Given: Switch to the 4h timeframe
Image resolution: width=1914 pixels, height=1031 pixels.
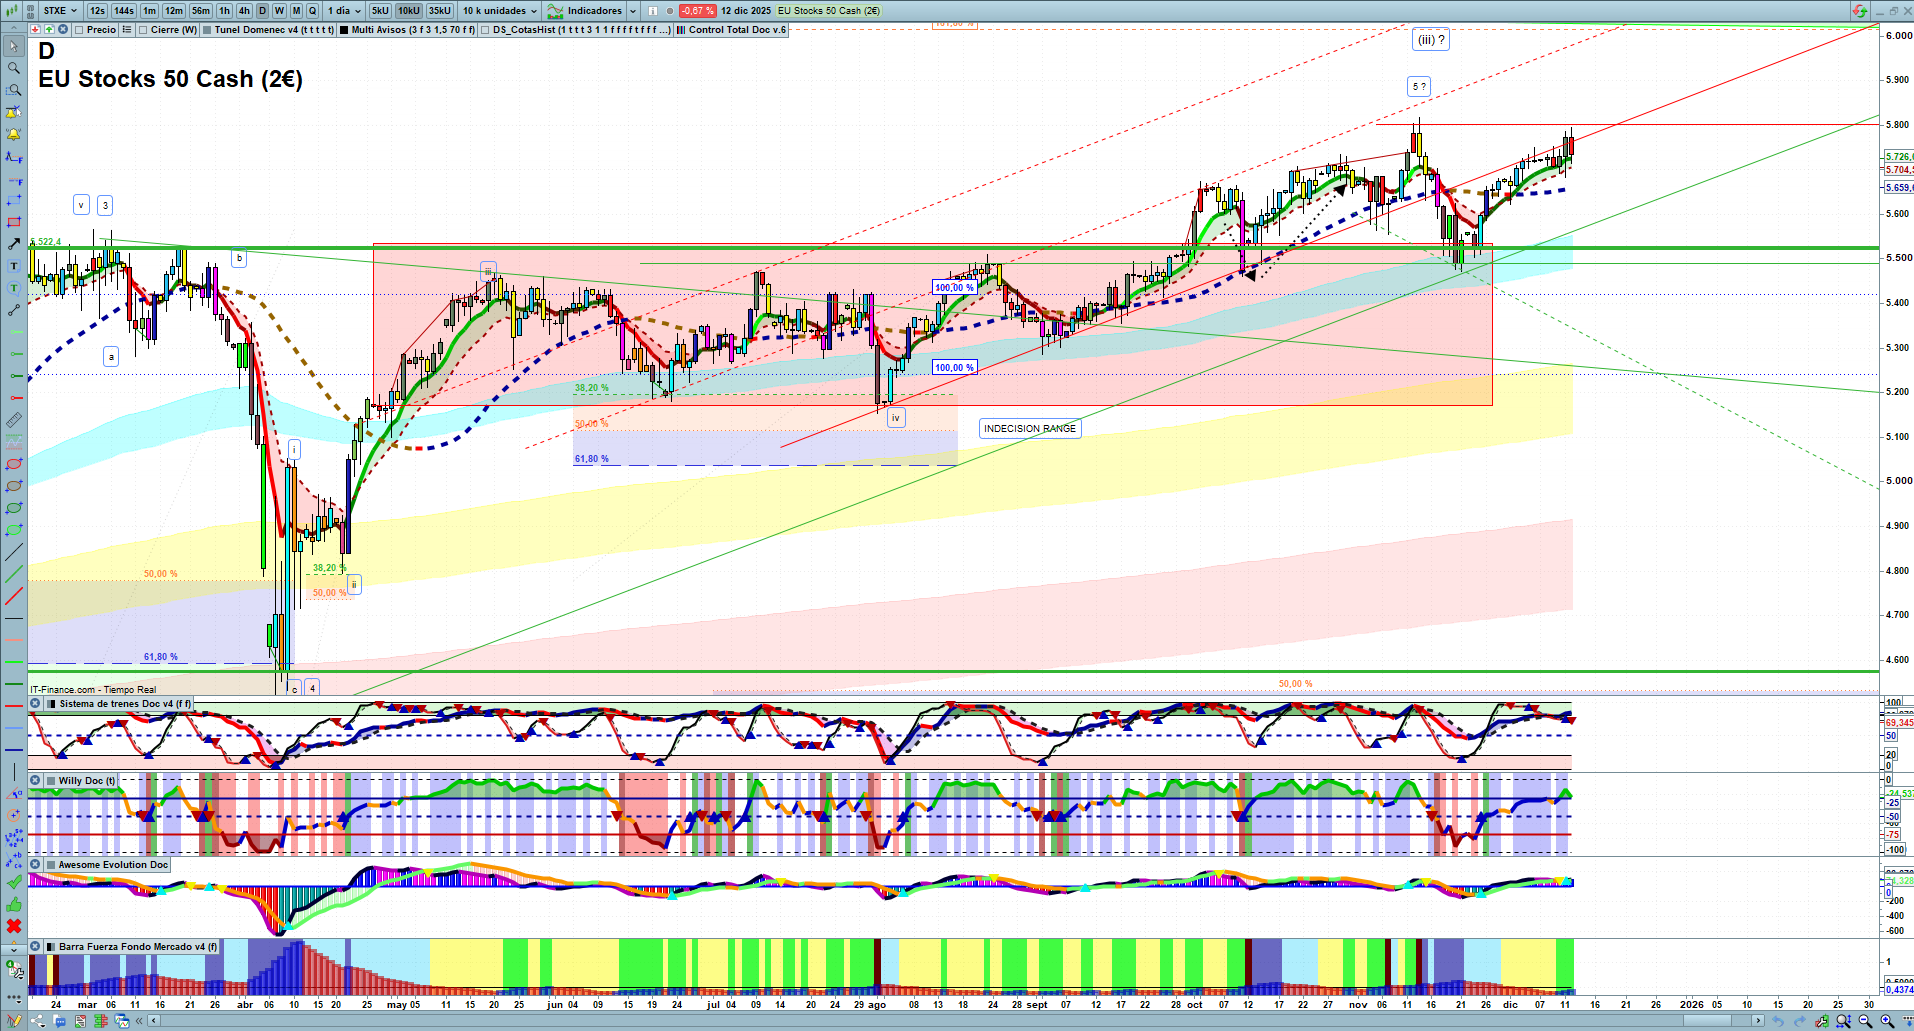Looking at the screenshot, I should point(244,11).
